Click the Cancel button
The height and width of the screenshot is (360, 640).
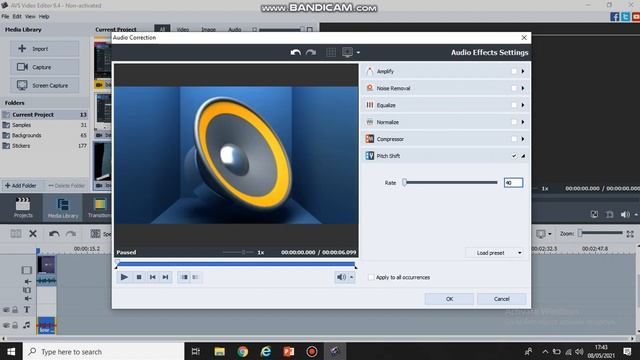(502, 299)
